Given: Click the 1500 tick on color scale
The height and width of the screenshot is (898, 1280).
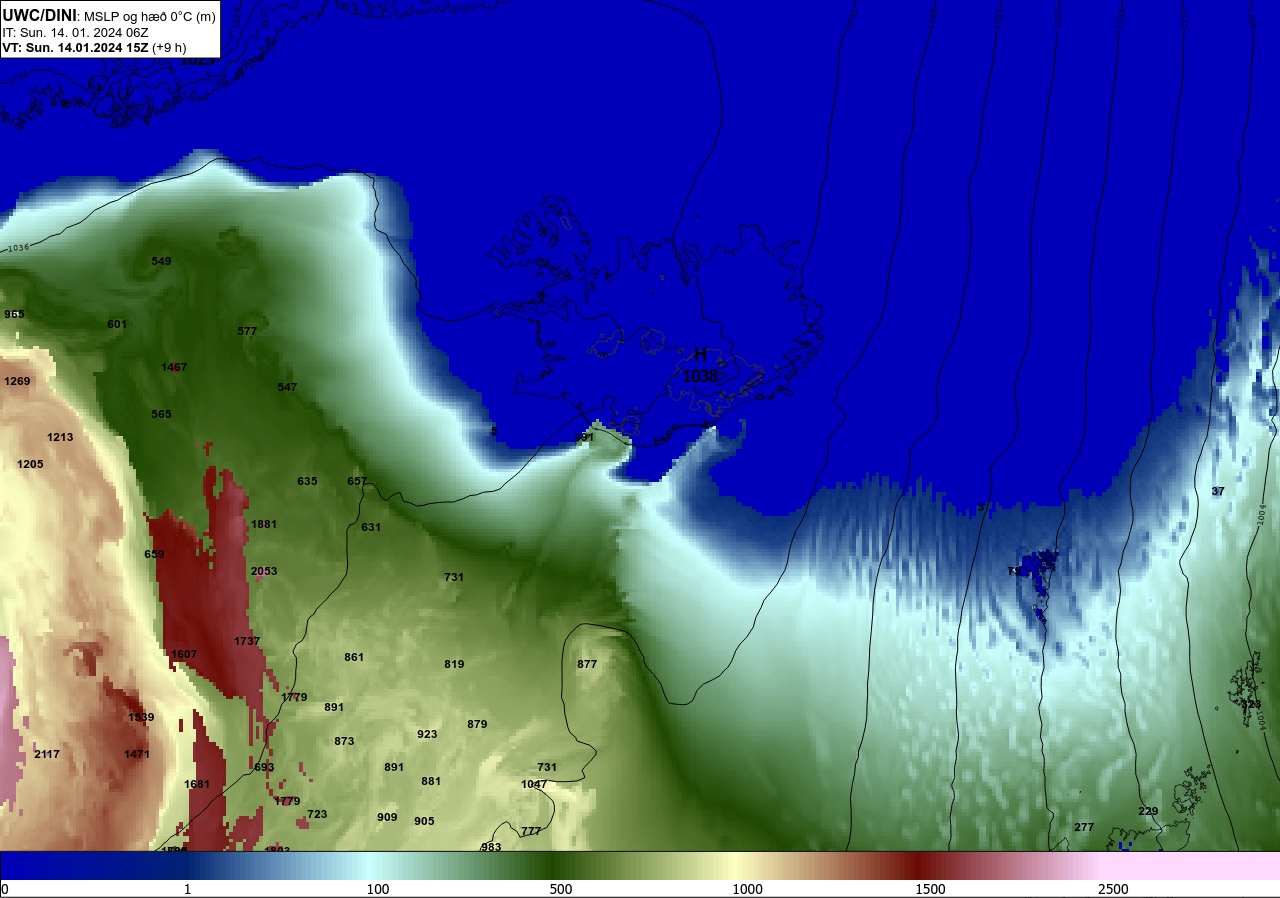Looking at the screenshot, I should point(930,889).
